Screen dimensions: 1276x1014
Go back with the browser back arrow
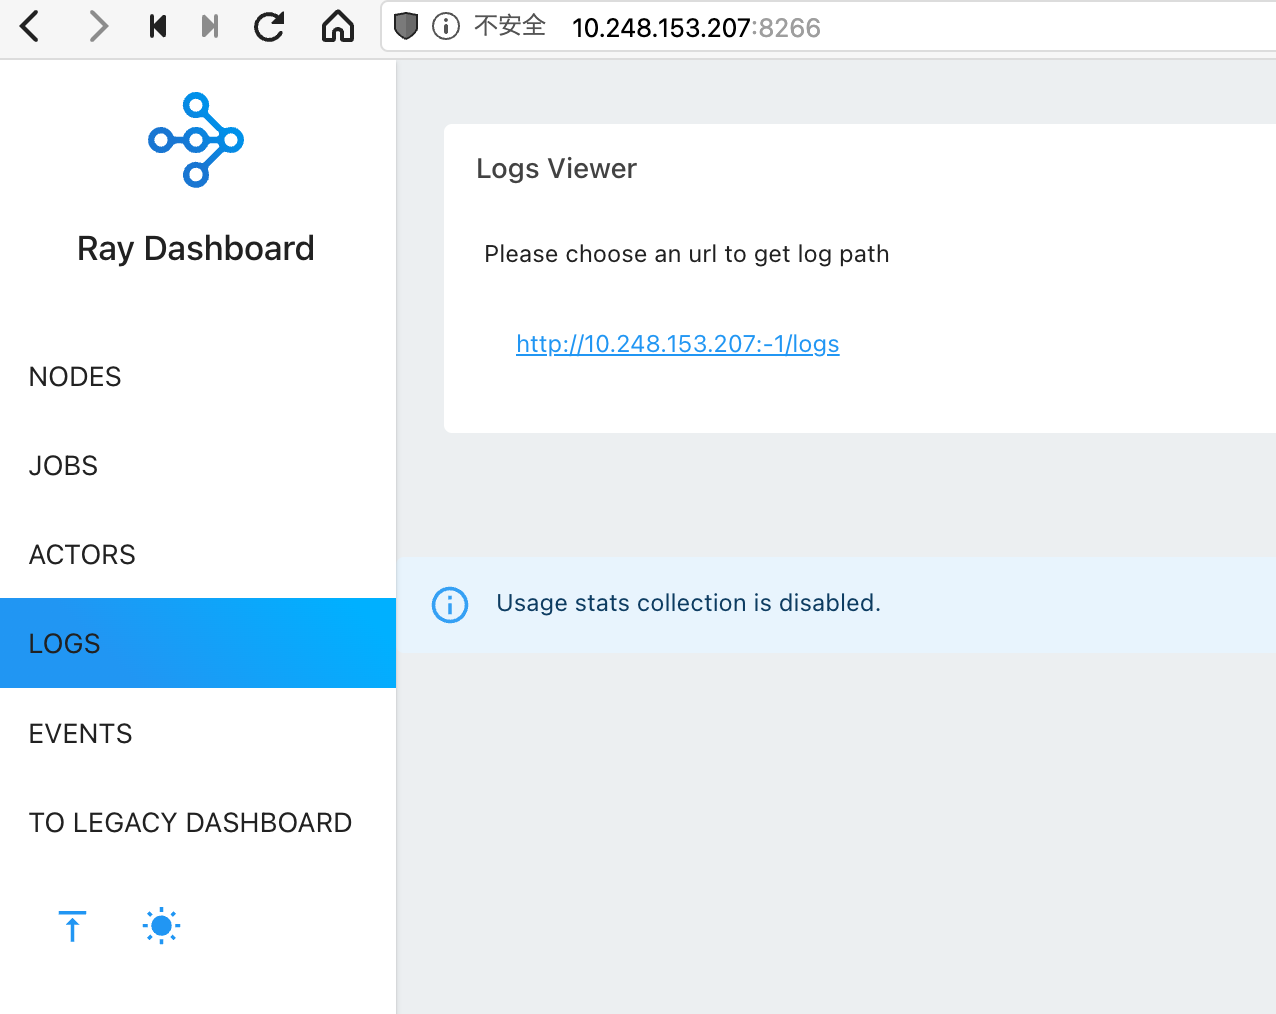[x=30, y=27]
